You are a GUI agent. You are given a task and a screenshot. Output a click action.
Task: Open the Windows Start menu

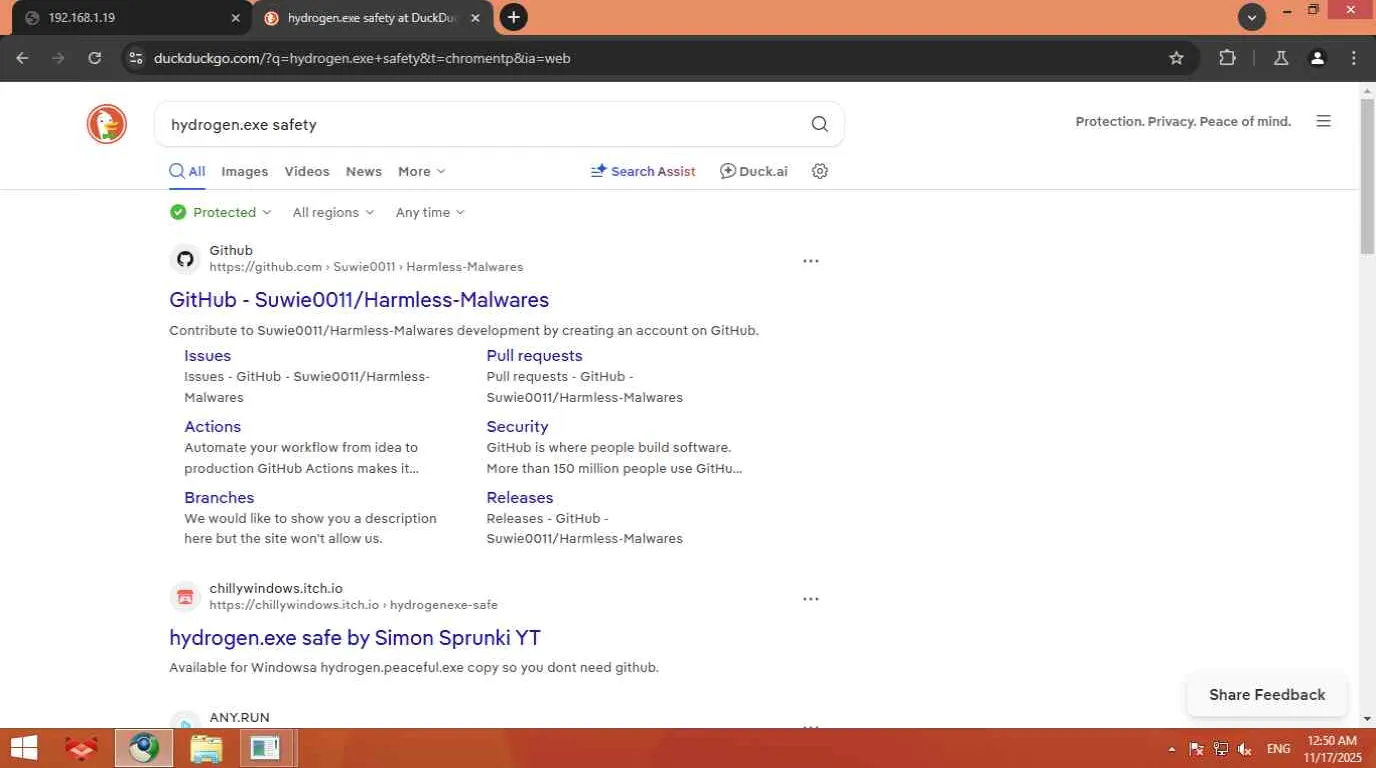pos(24,748)
